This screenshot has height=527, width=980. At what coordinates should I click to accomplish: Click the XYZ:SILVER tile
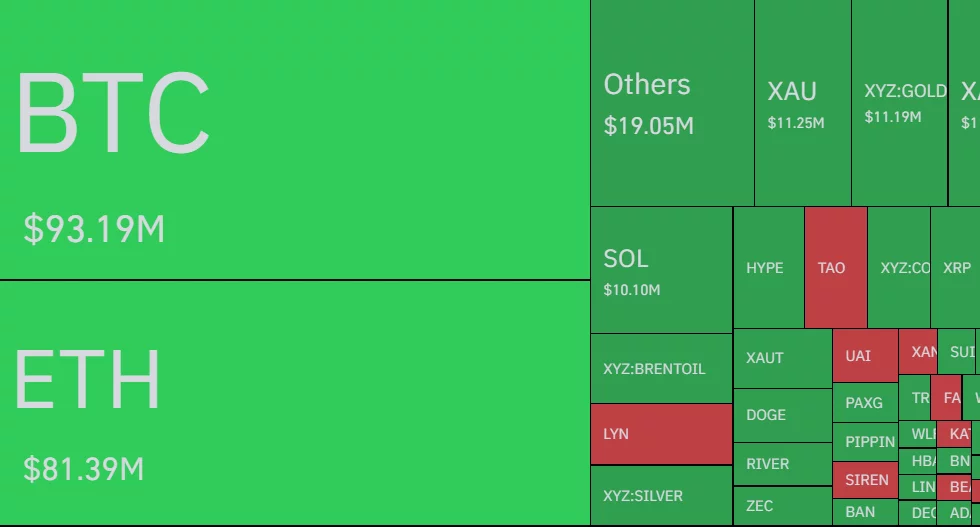(x=661, y=495)
